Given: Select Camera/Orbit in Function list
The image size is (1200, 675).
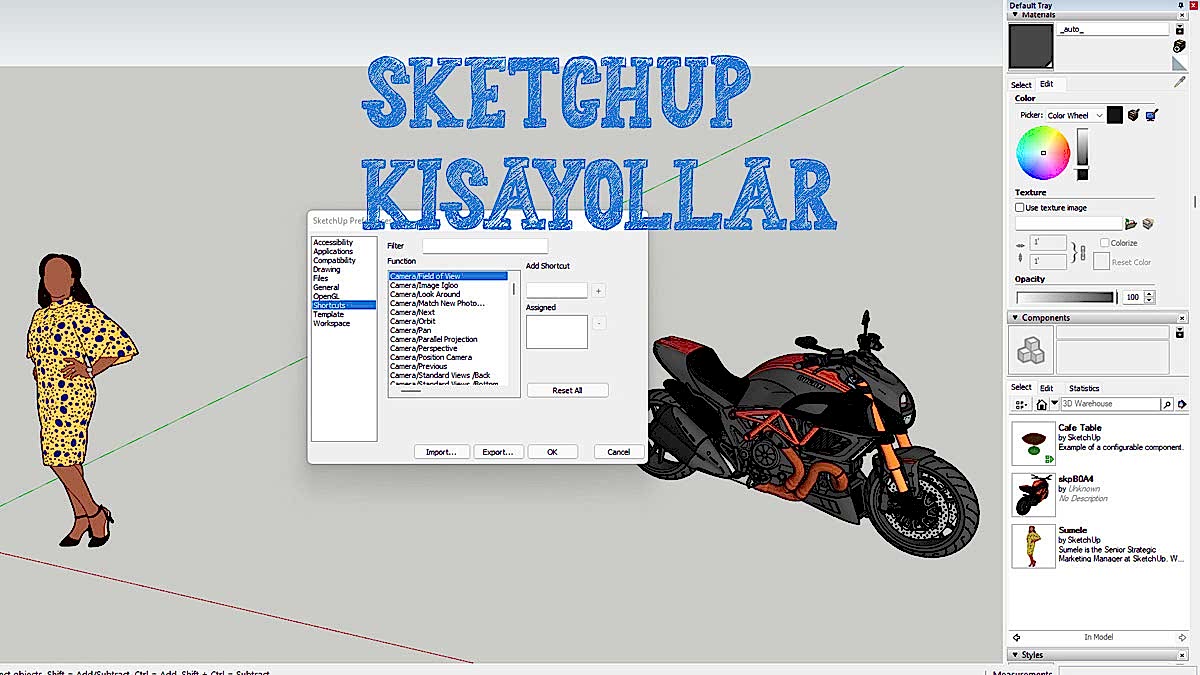Looking at the screenshot, I should 412,321.
